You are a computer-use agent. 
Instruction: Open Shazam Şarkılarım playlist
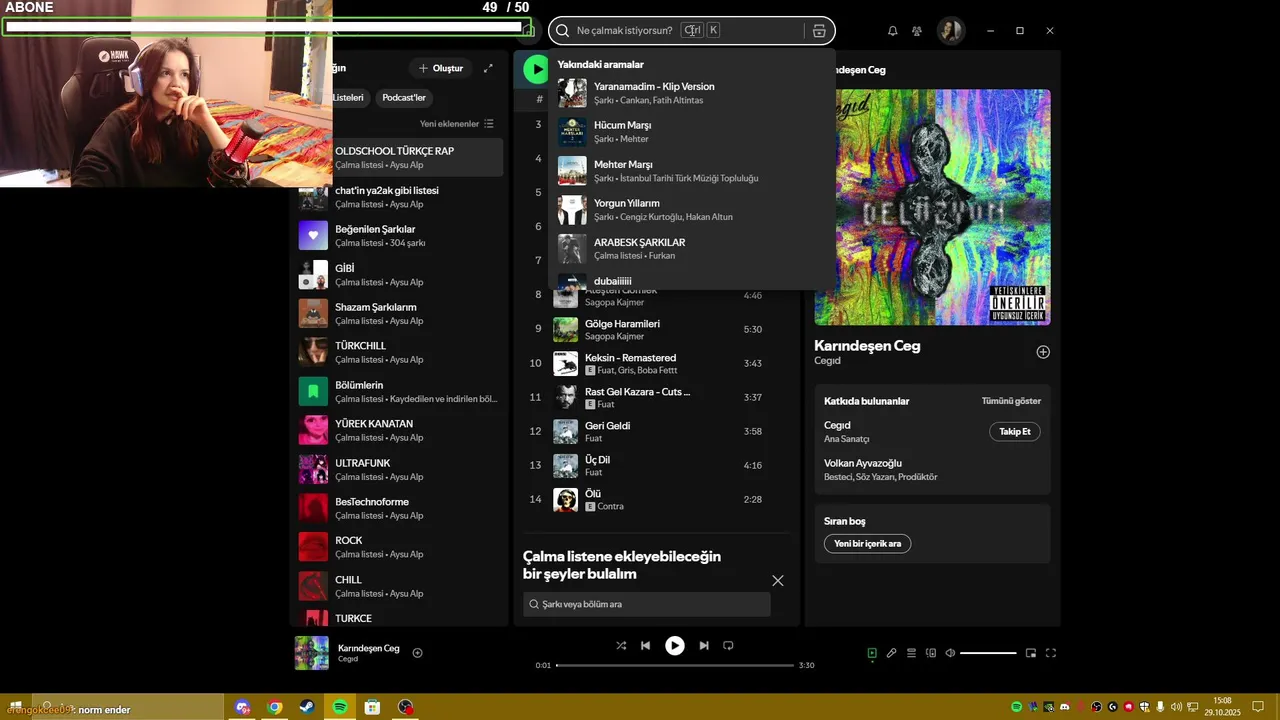point(400,314)
